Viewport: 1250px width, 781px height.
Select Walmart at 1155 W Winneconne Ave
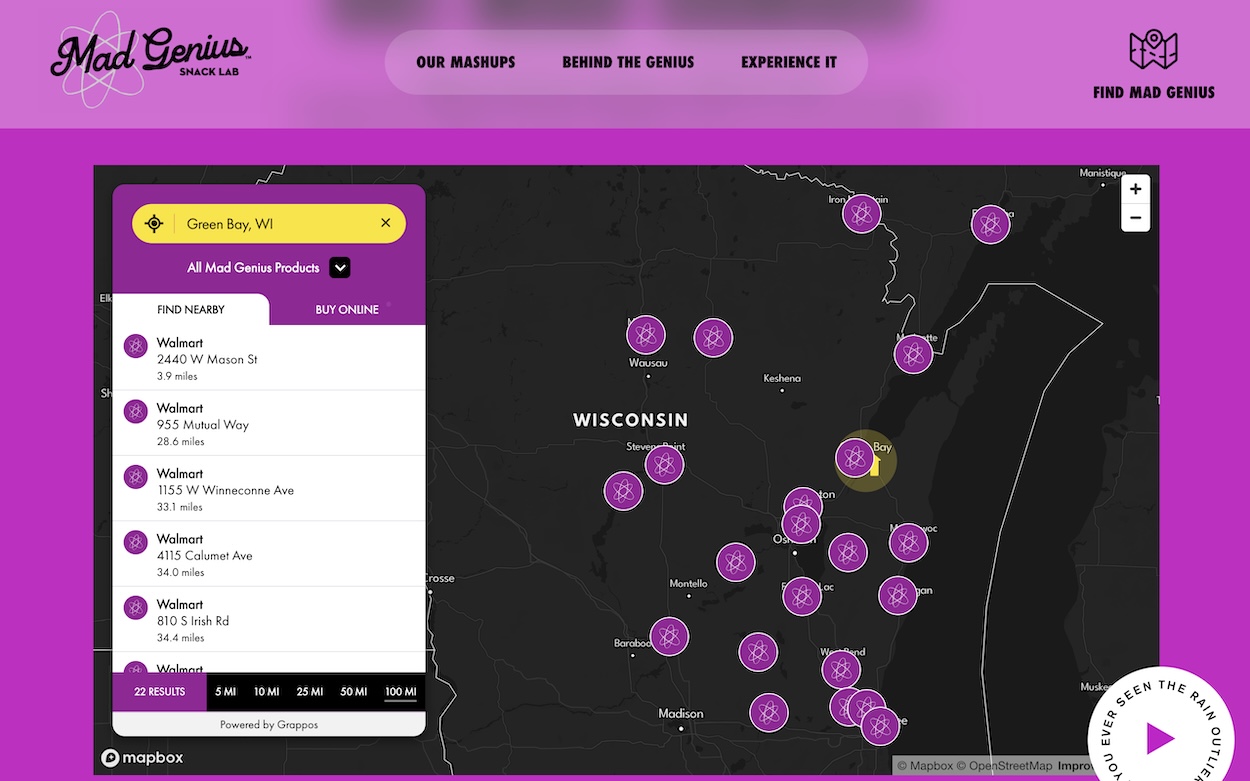coord(269,489)
